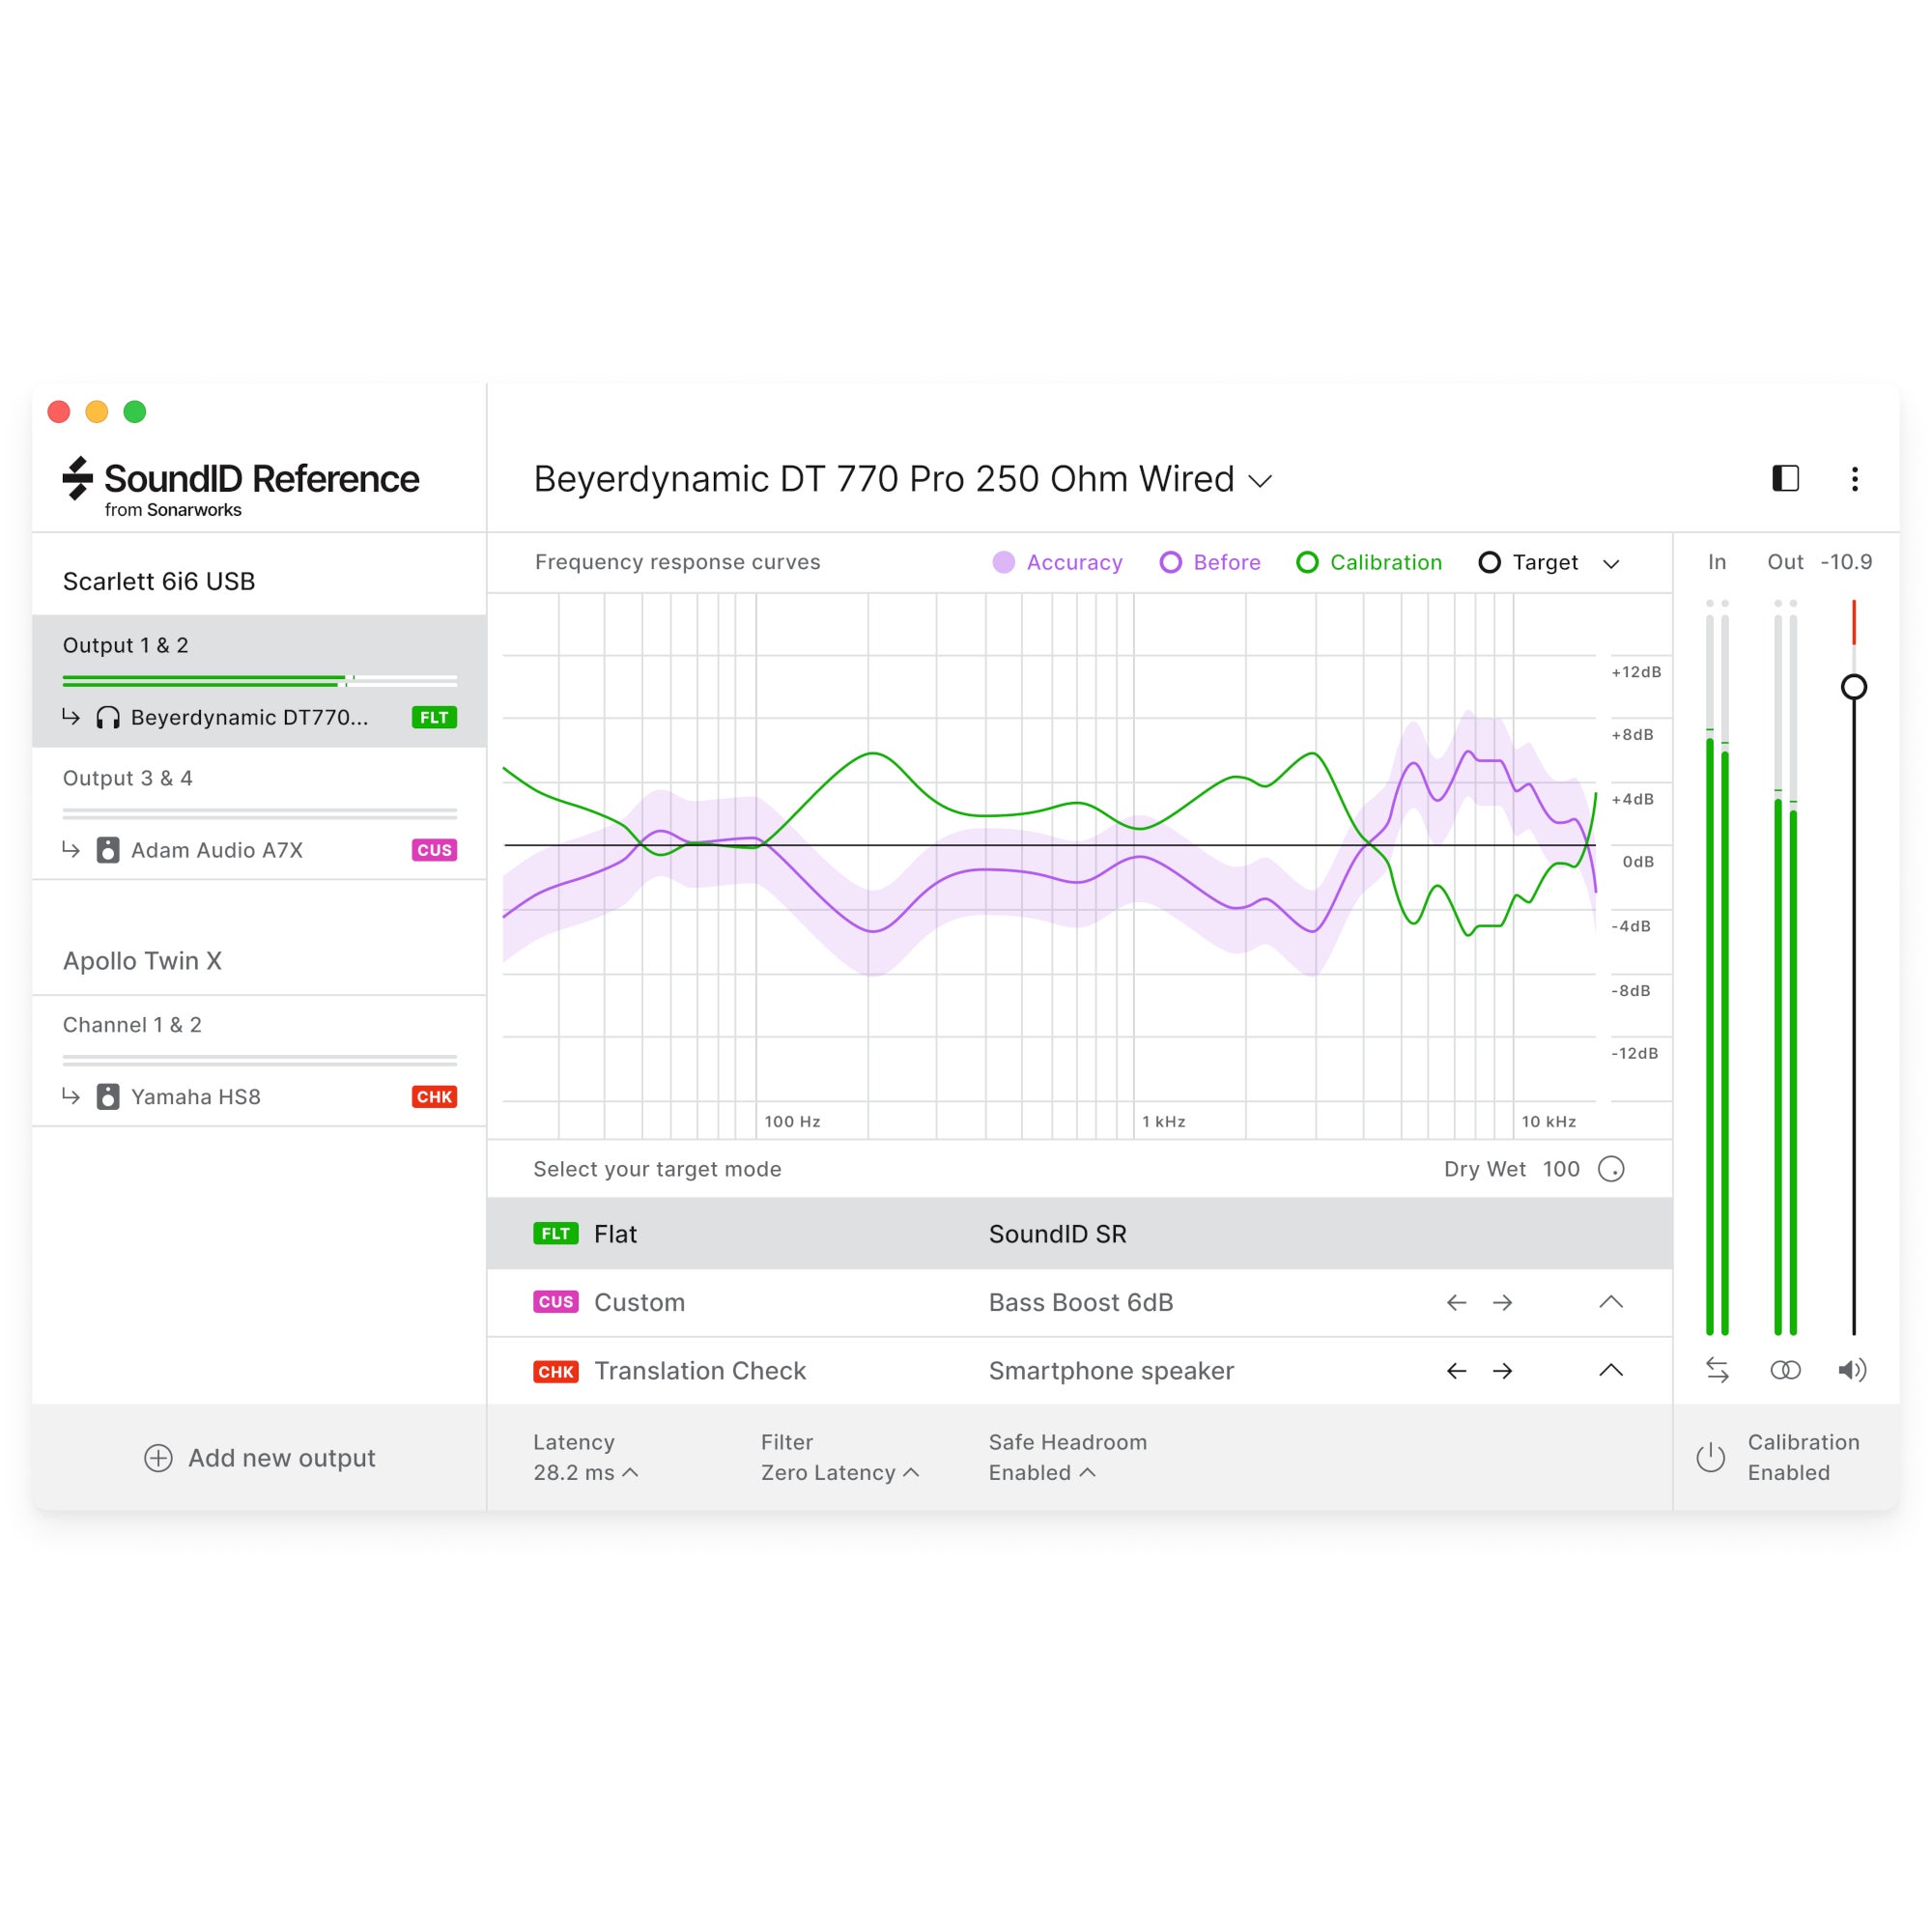Open the Latency 28.2 ms dropdown
This screenshot has height=1932, width=1932.
585,1472
